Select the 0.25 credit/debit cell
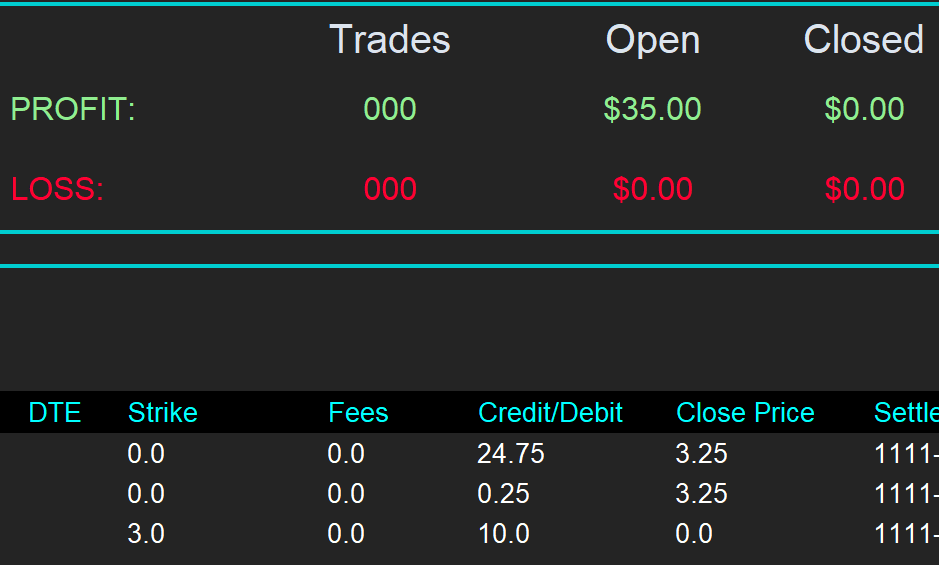The image size is (939, 565). pos(504,494)
